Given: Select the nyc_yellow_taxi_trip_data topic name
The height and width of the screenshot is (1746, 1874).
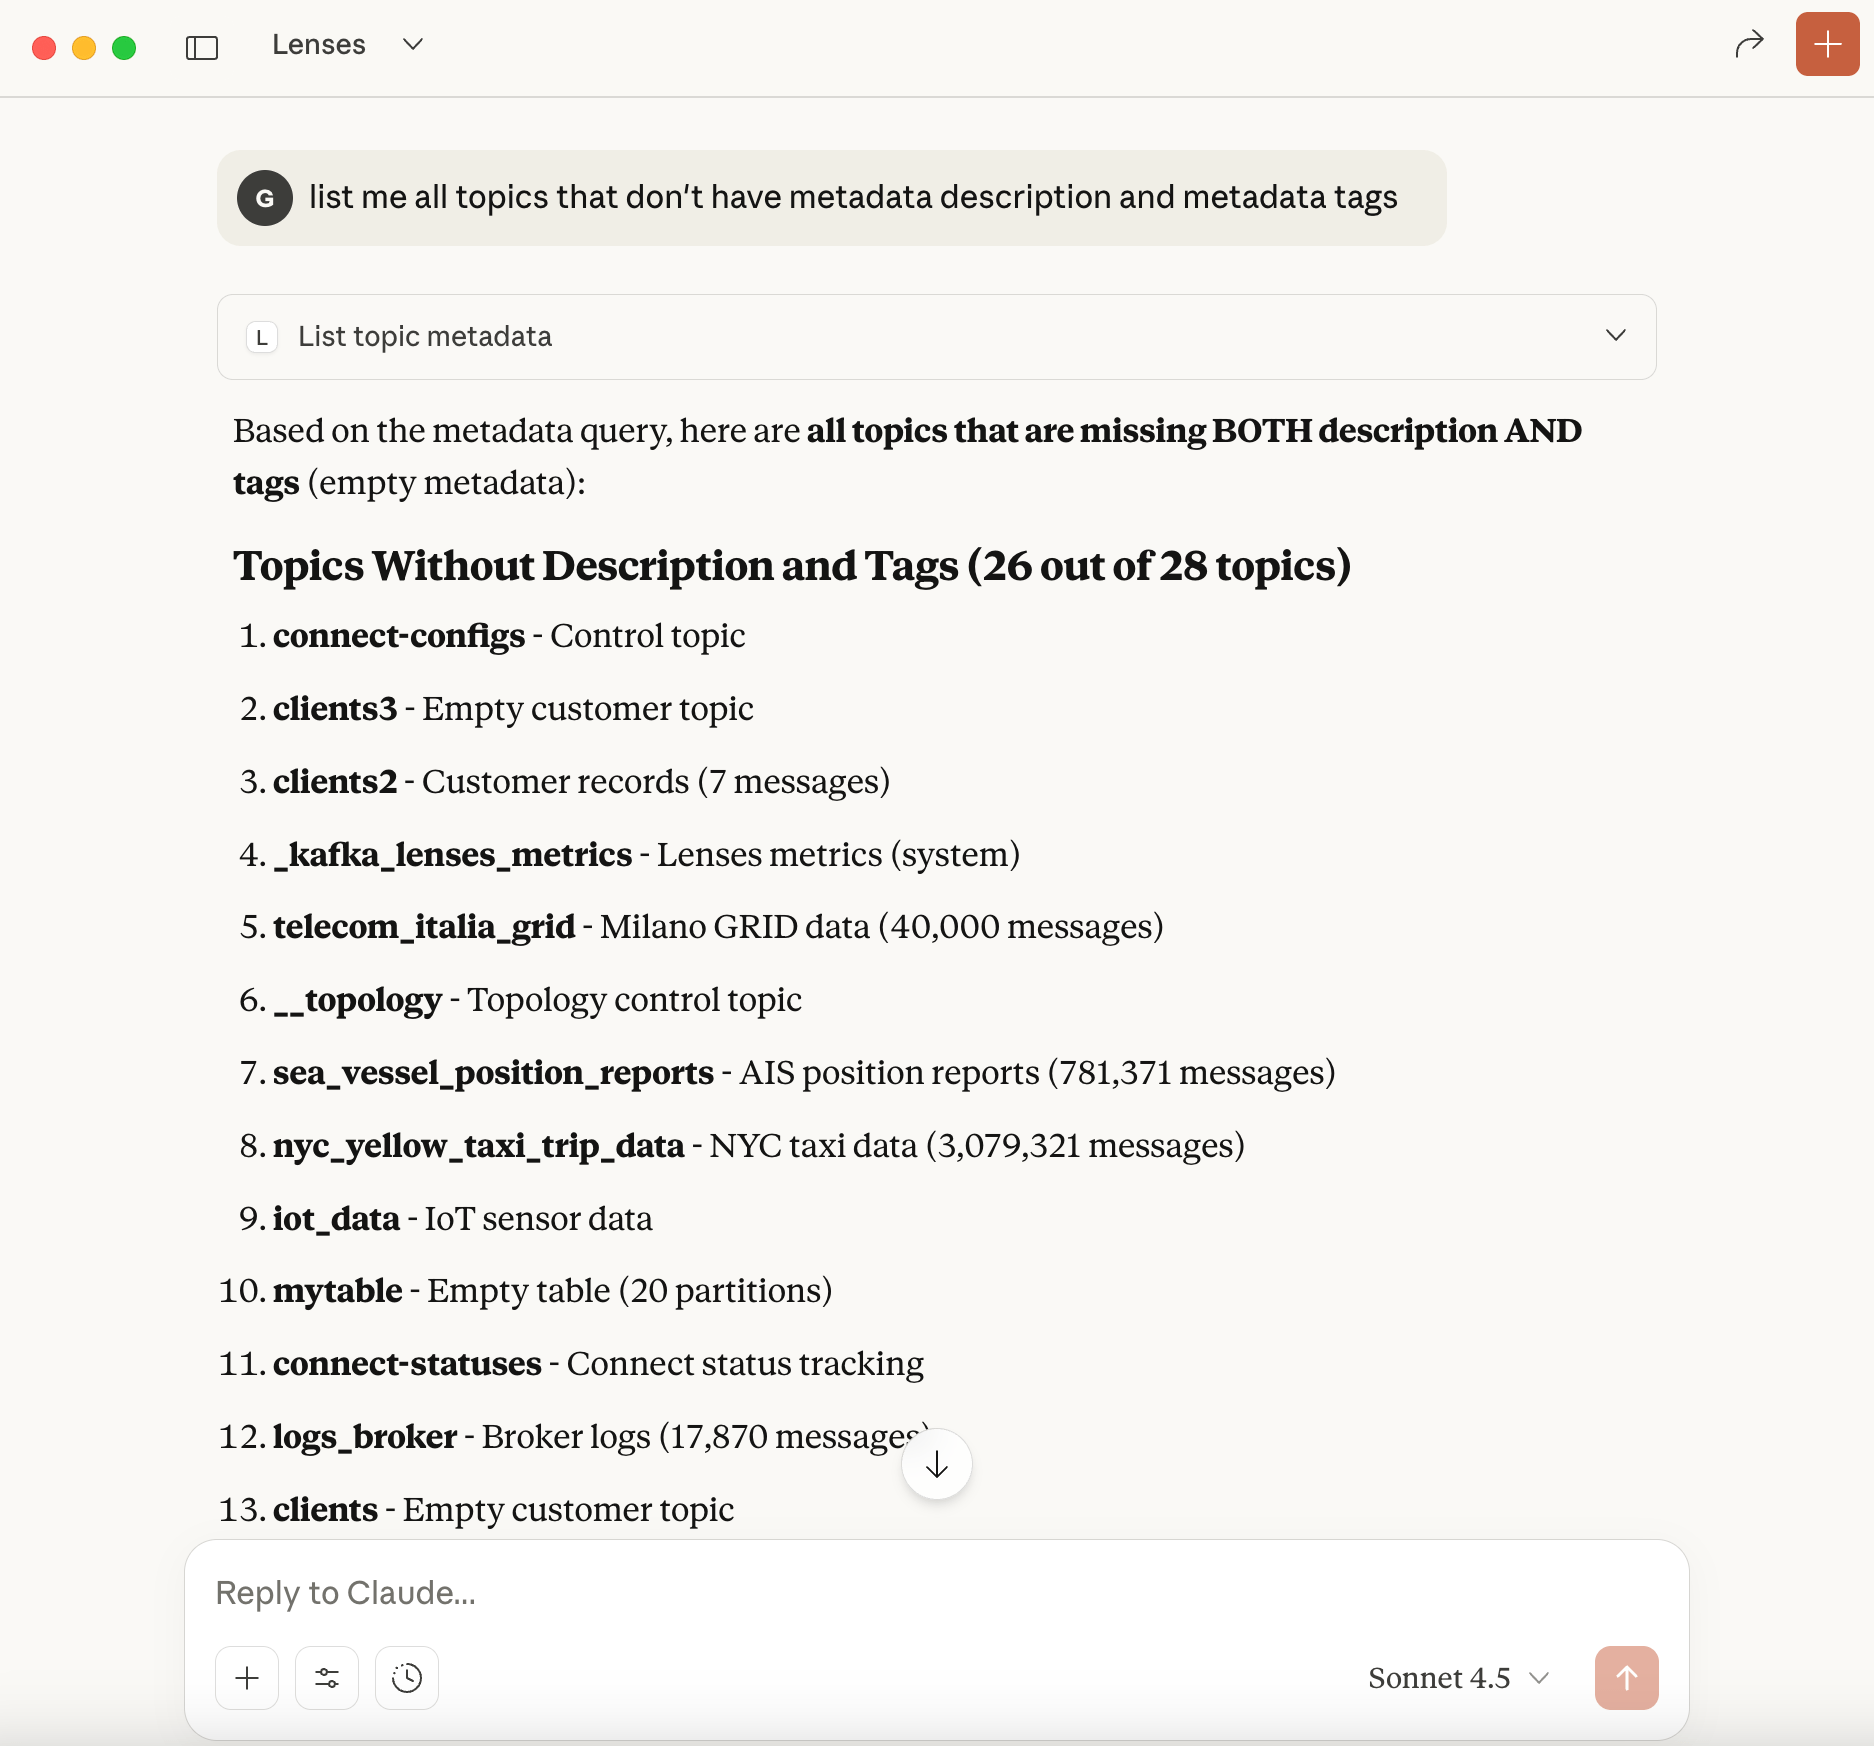Looking at the screenshot, I should [x=480, y=1145].
